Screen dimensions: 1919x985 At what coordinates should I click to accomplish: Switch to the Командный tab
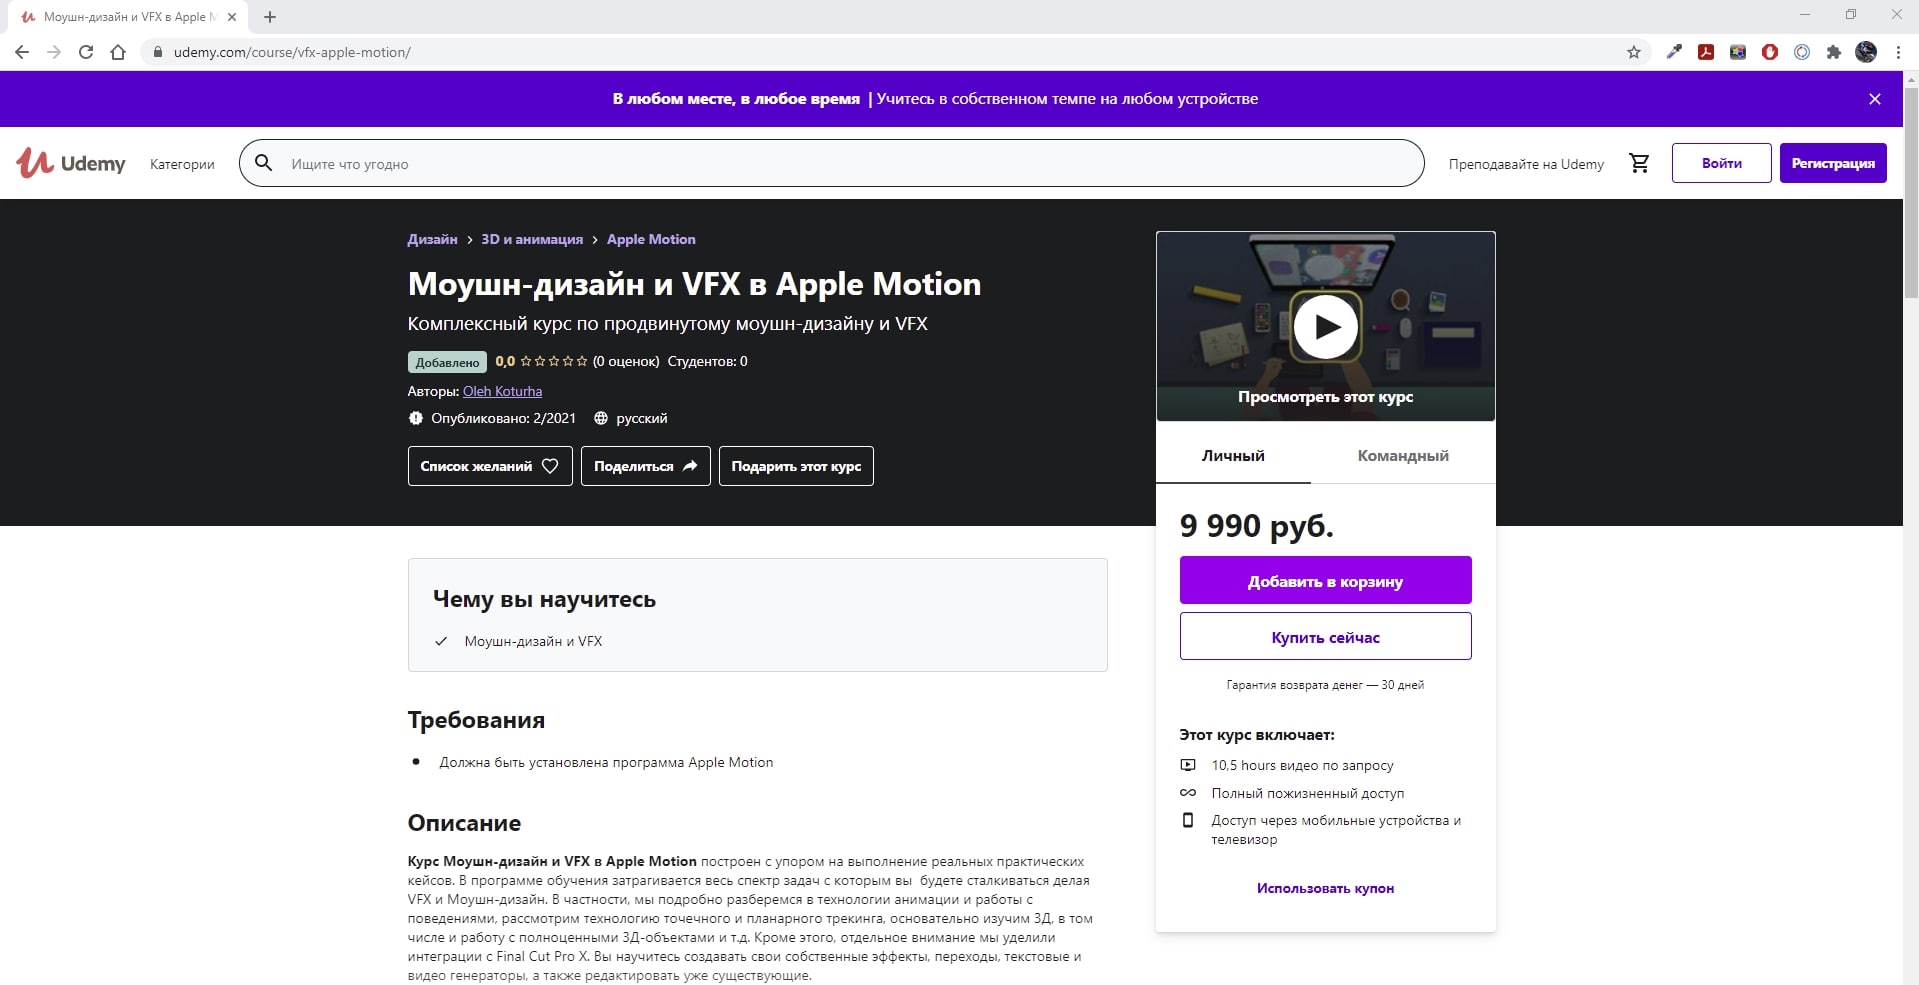[x=1403, y=455]
